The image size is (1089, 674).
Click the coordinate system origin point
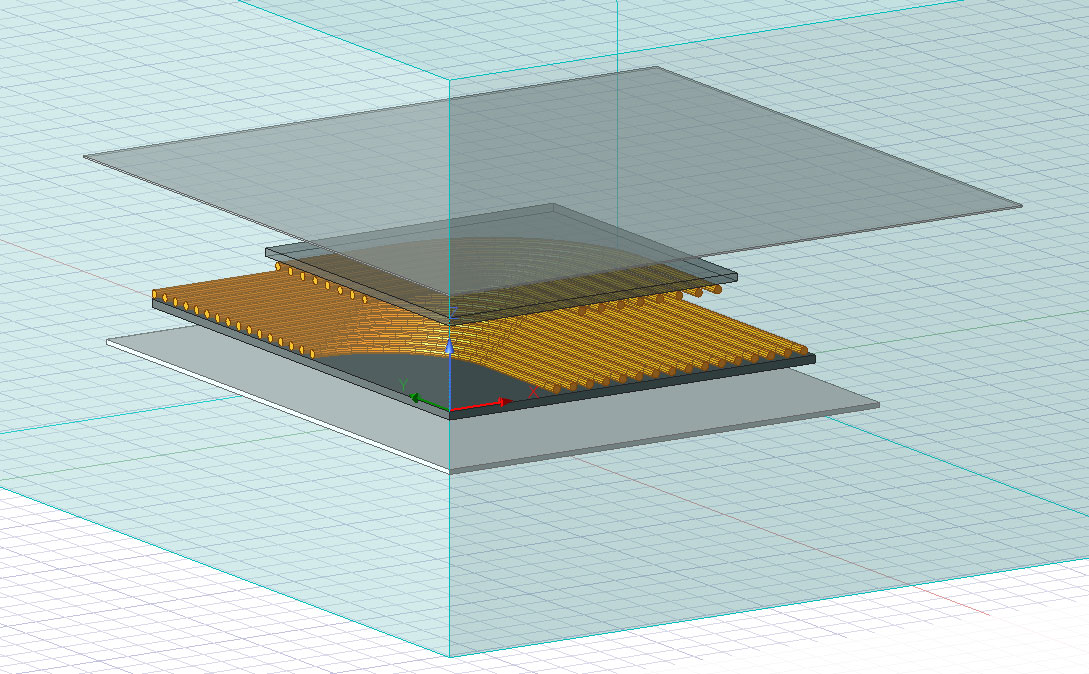[x=450, y=410]
